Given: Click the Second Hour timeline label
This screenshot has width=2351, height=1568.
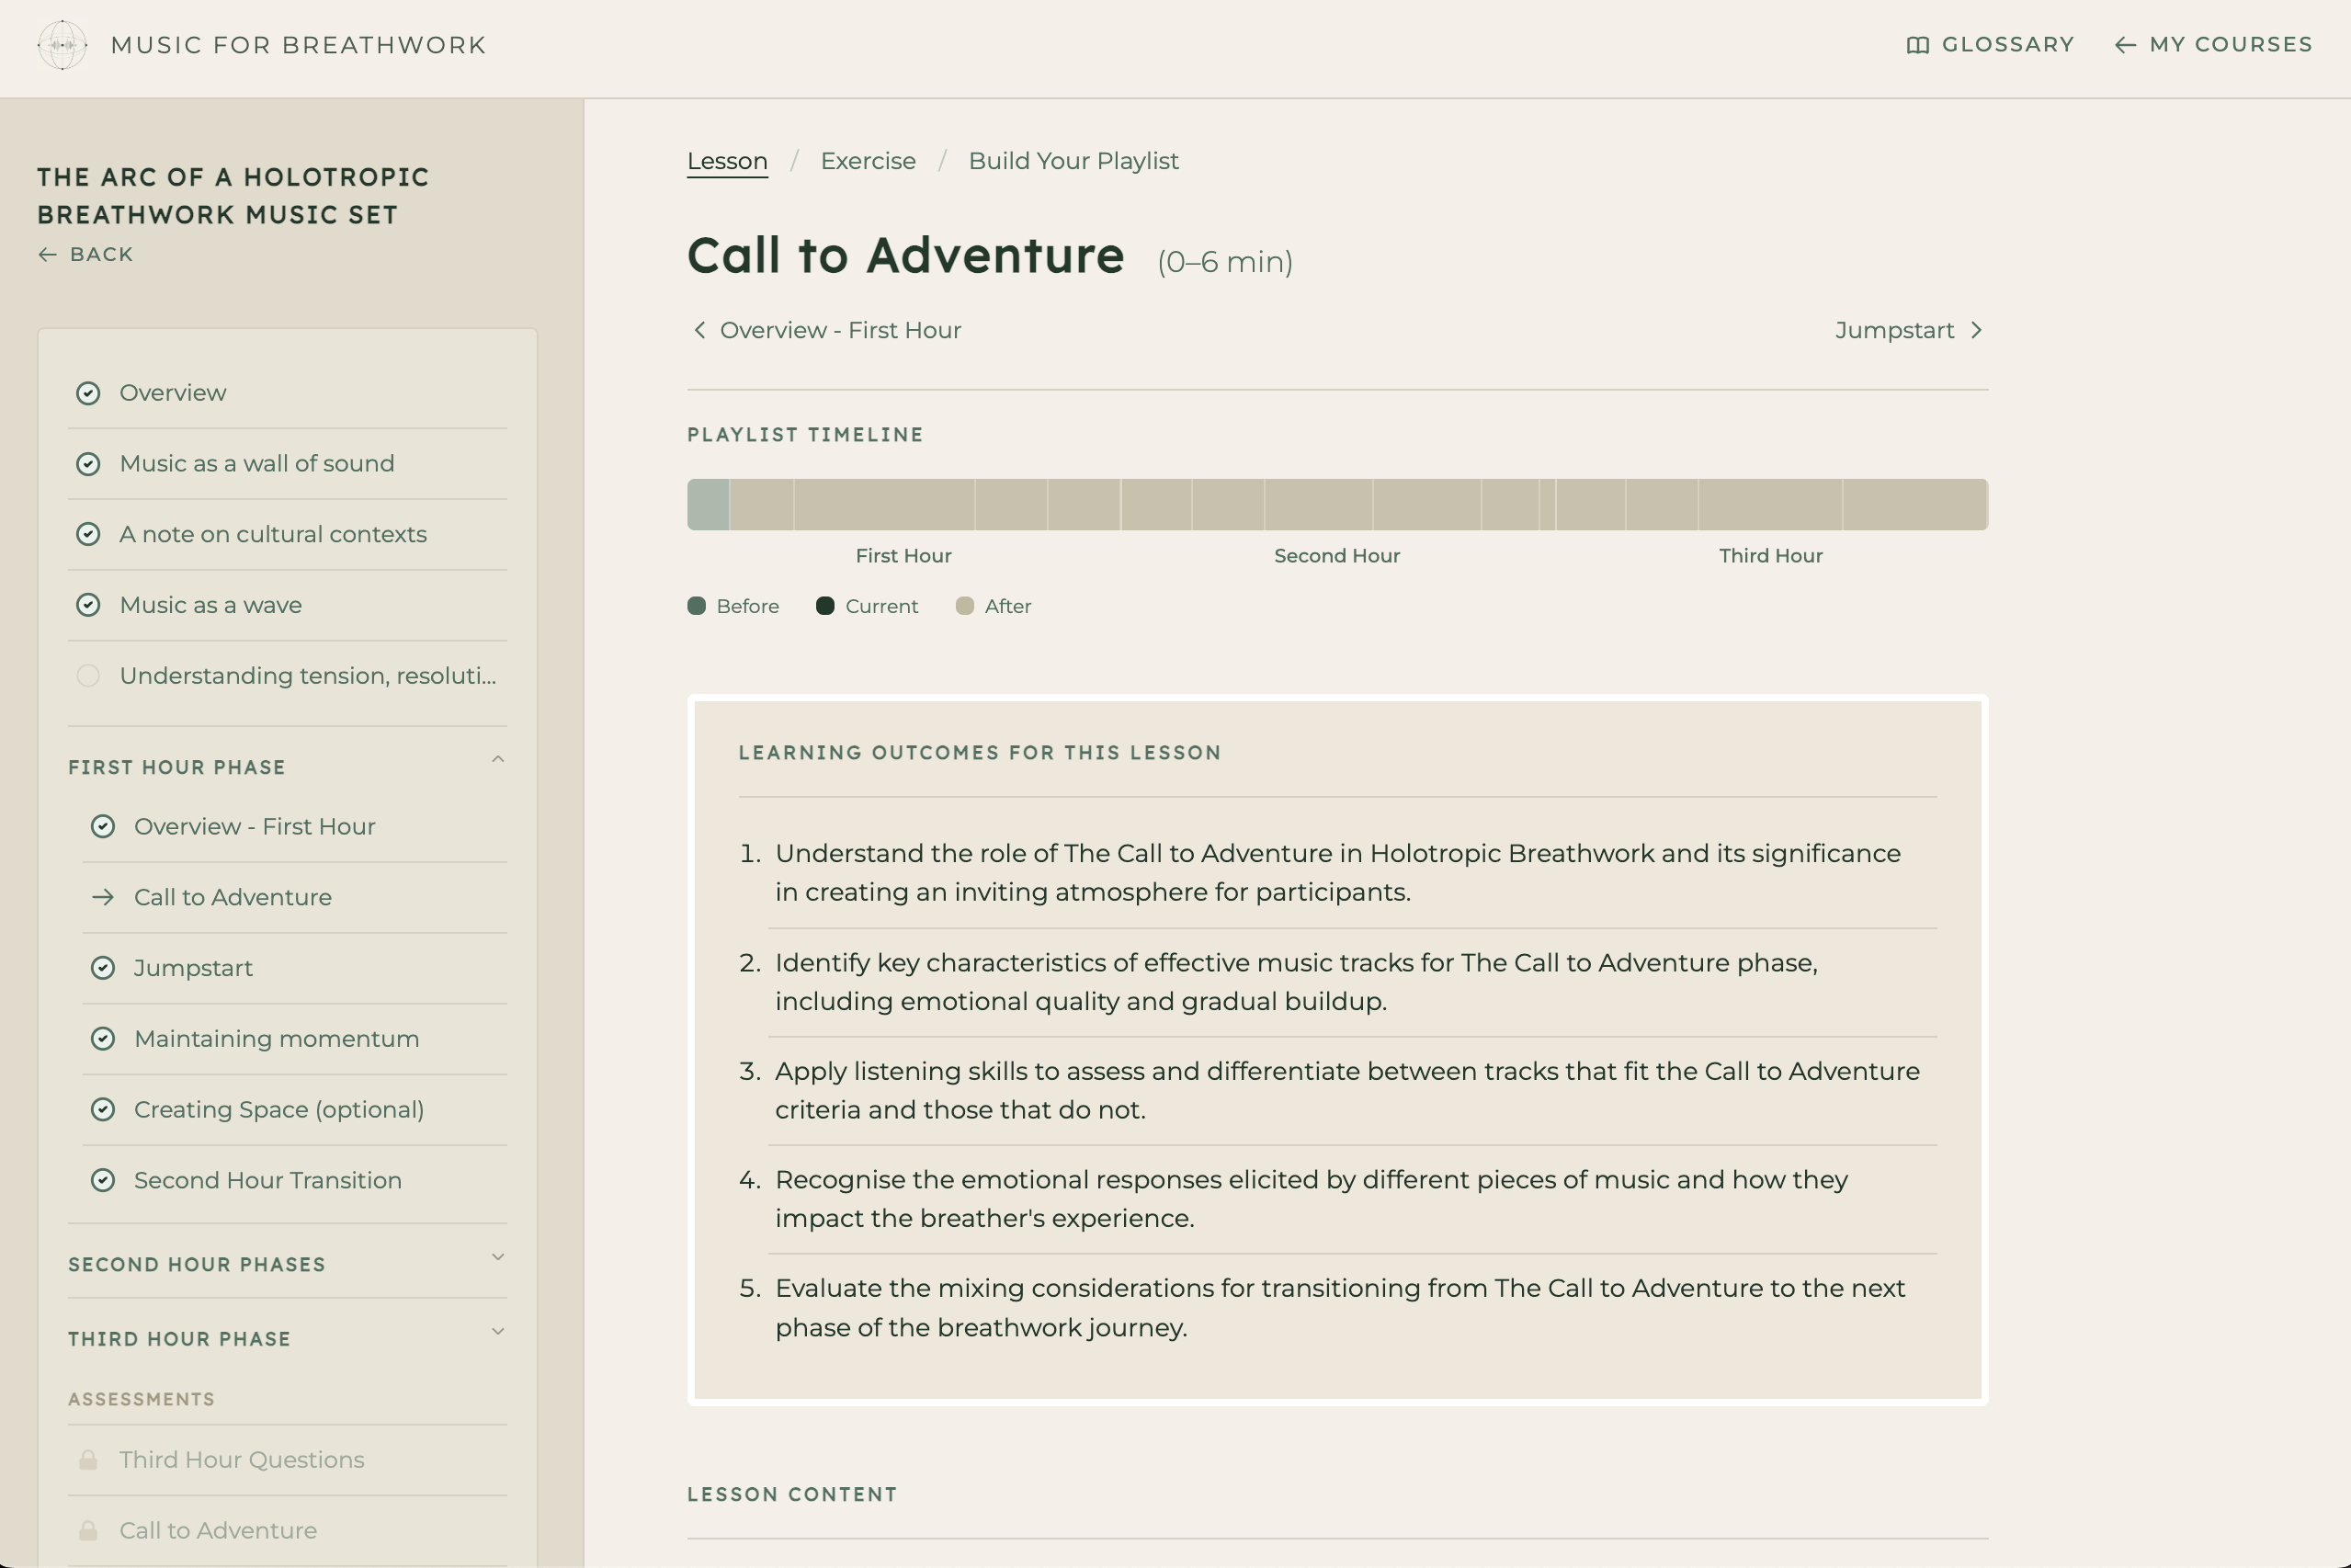Looking at the screenshot, I should click(x=1337, y=556).
